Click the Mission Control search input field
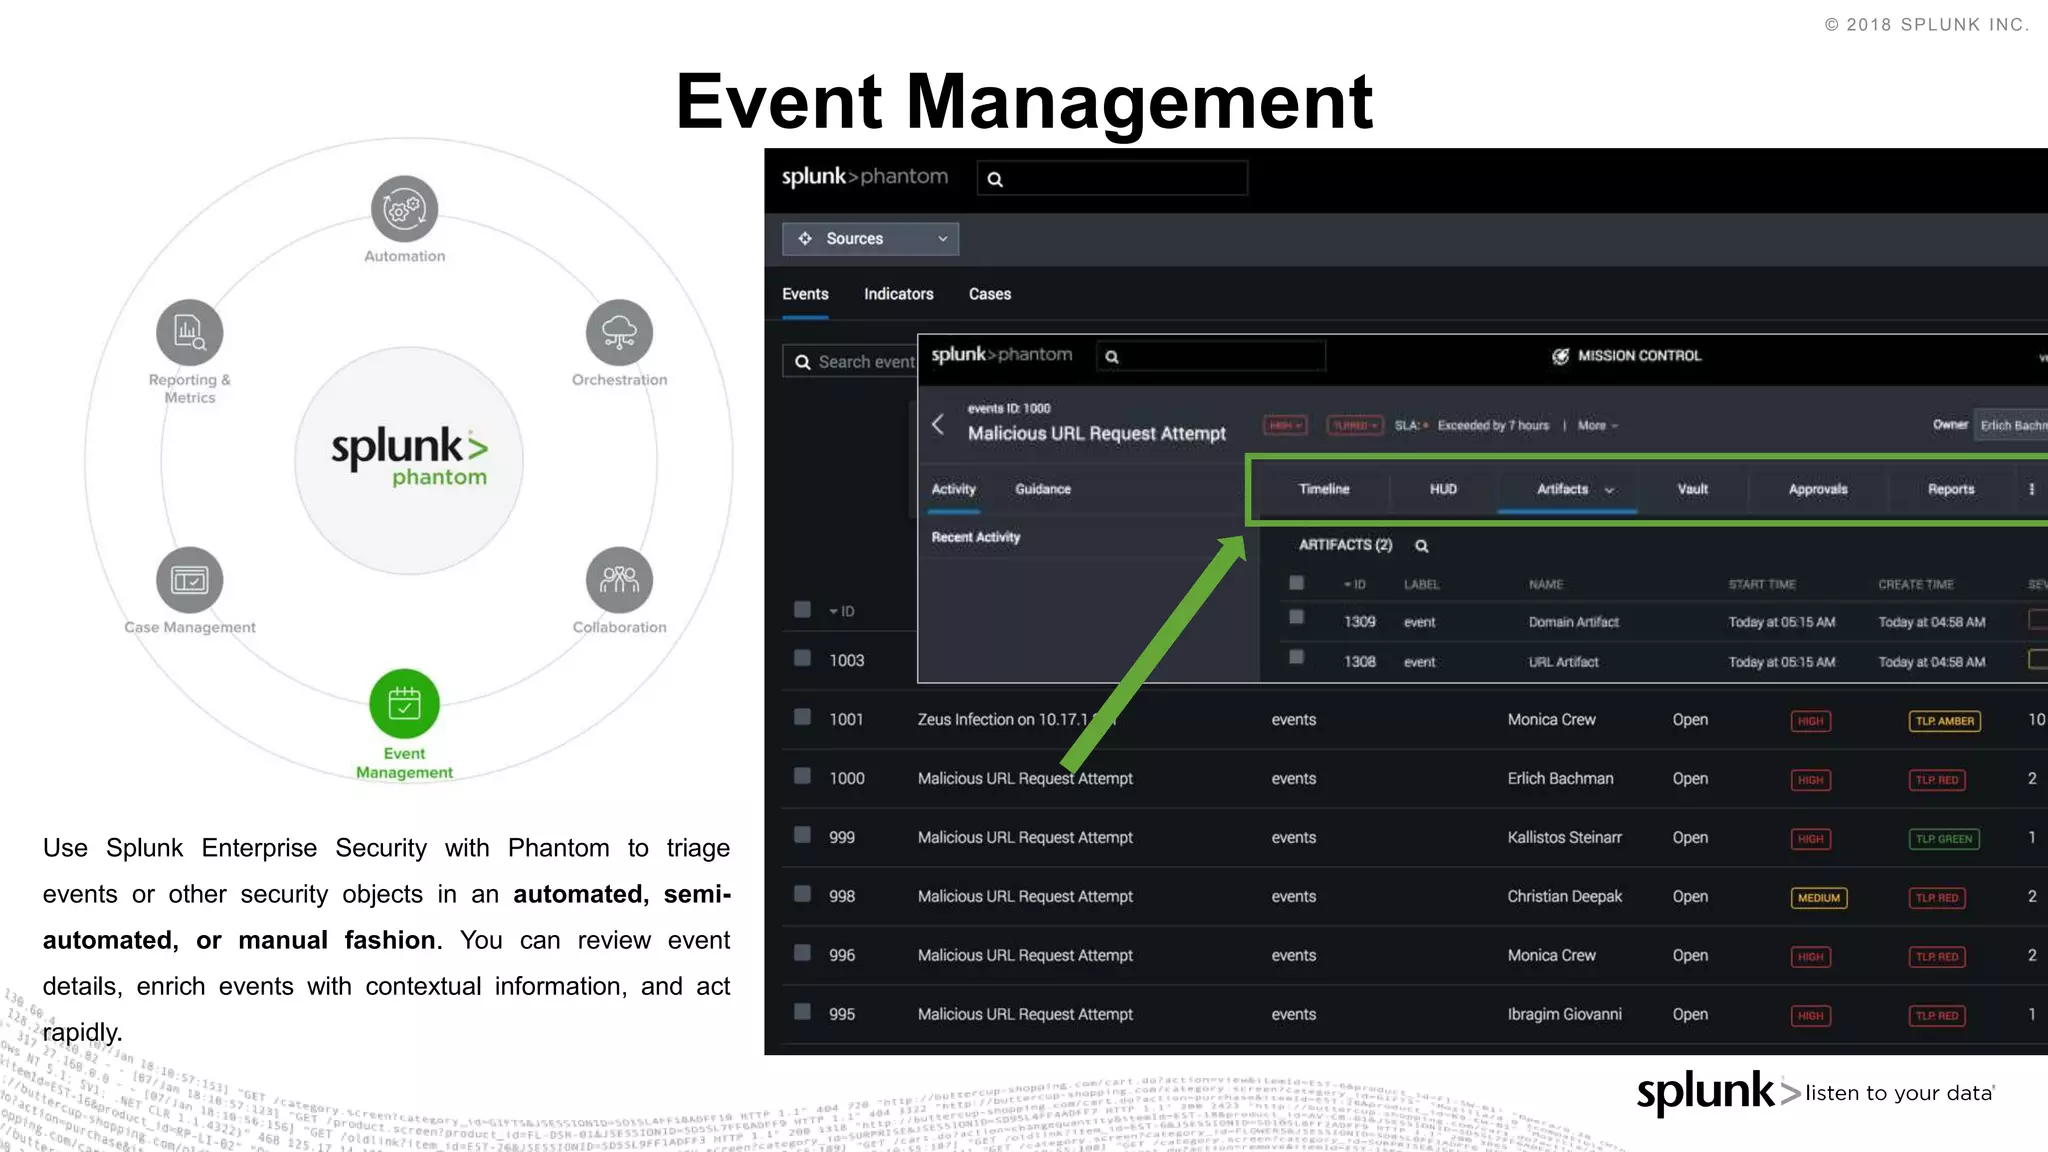This screenshot has width=2048, height=1152. [1211, 356]
